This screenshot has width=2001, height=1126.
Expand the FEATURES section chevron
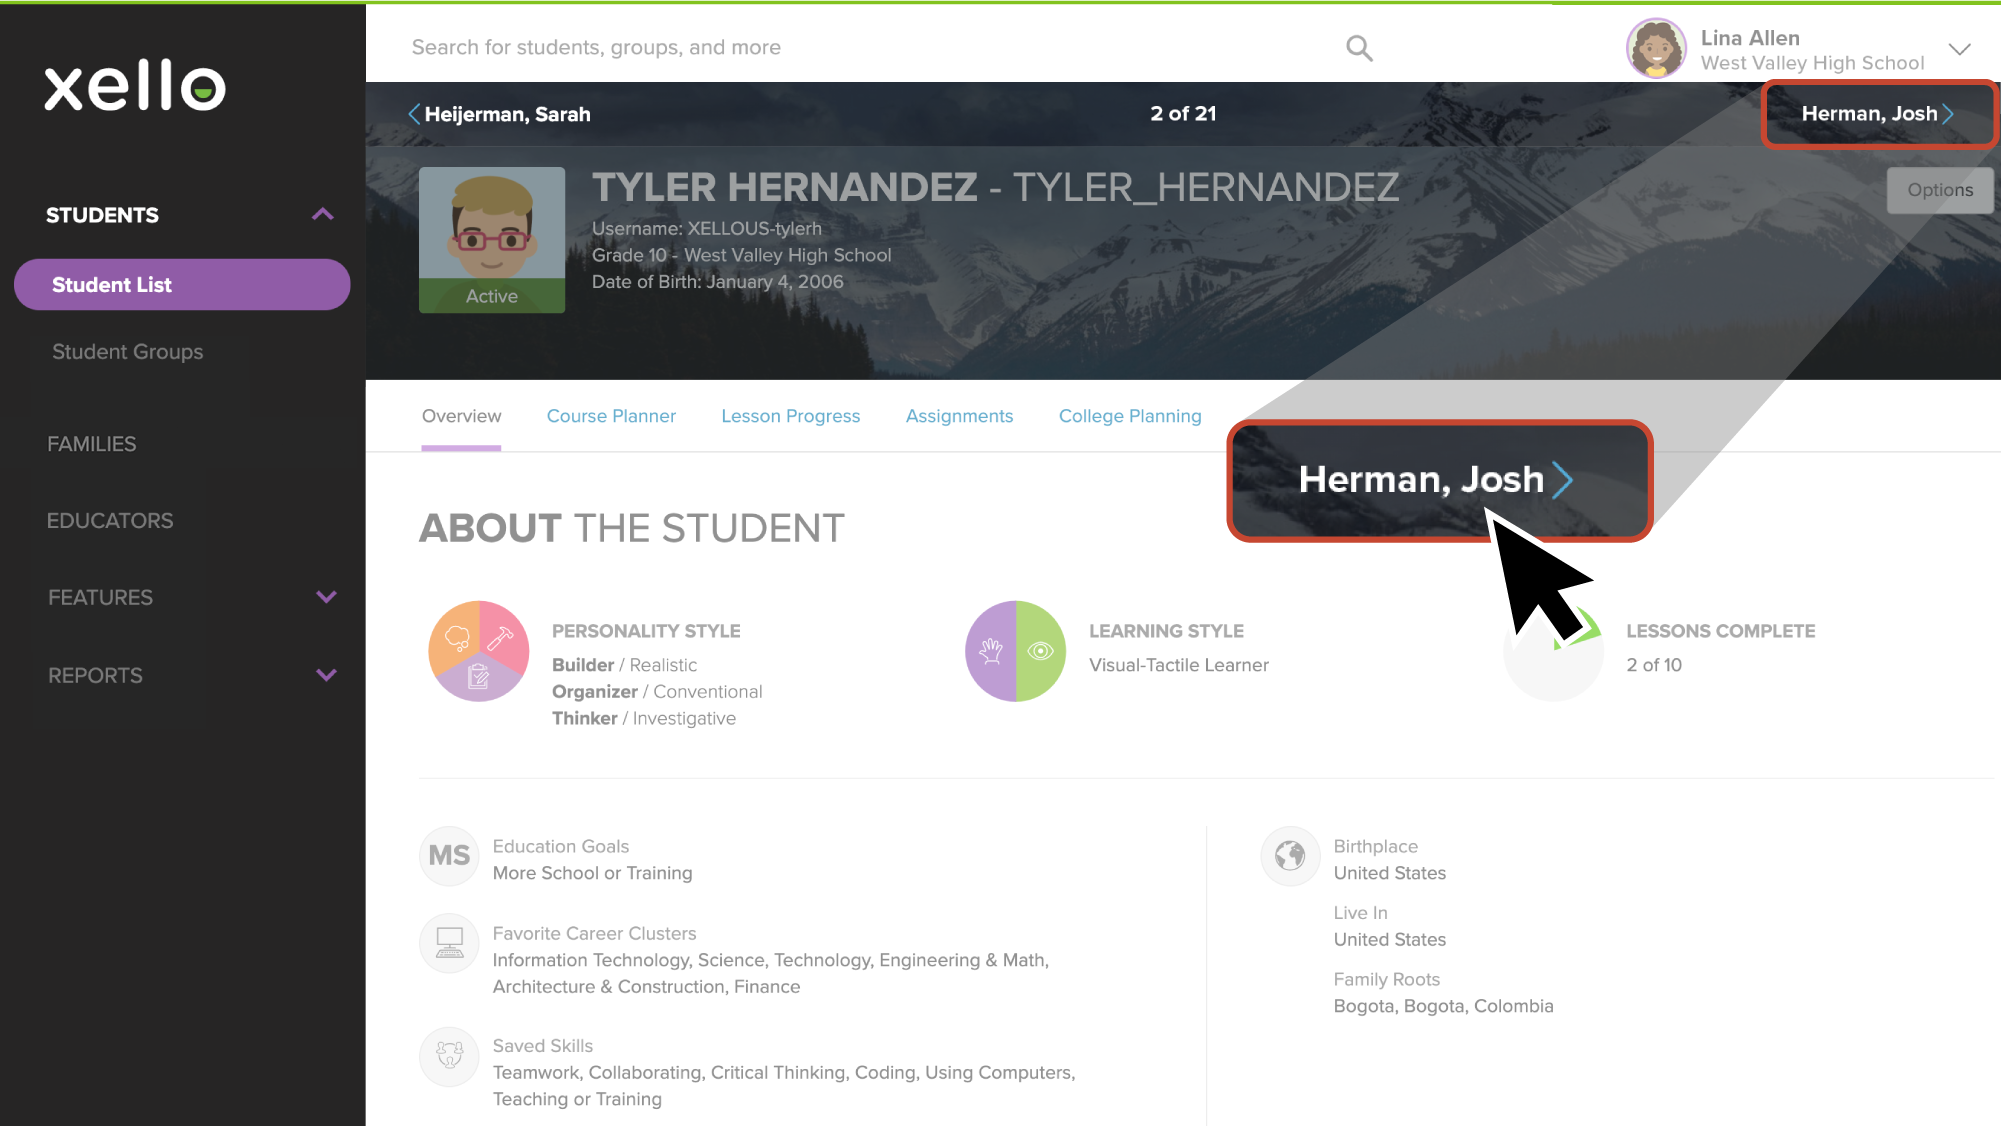[x=326, y=597]
